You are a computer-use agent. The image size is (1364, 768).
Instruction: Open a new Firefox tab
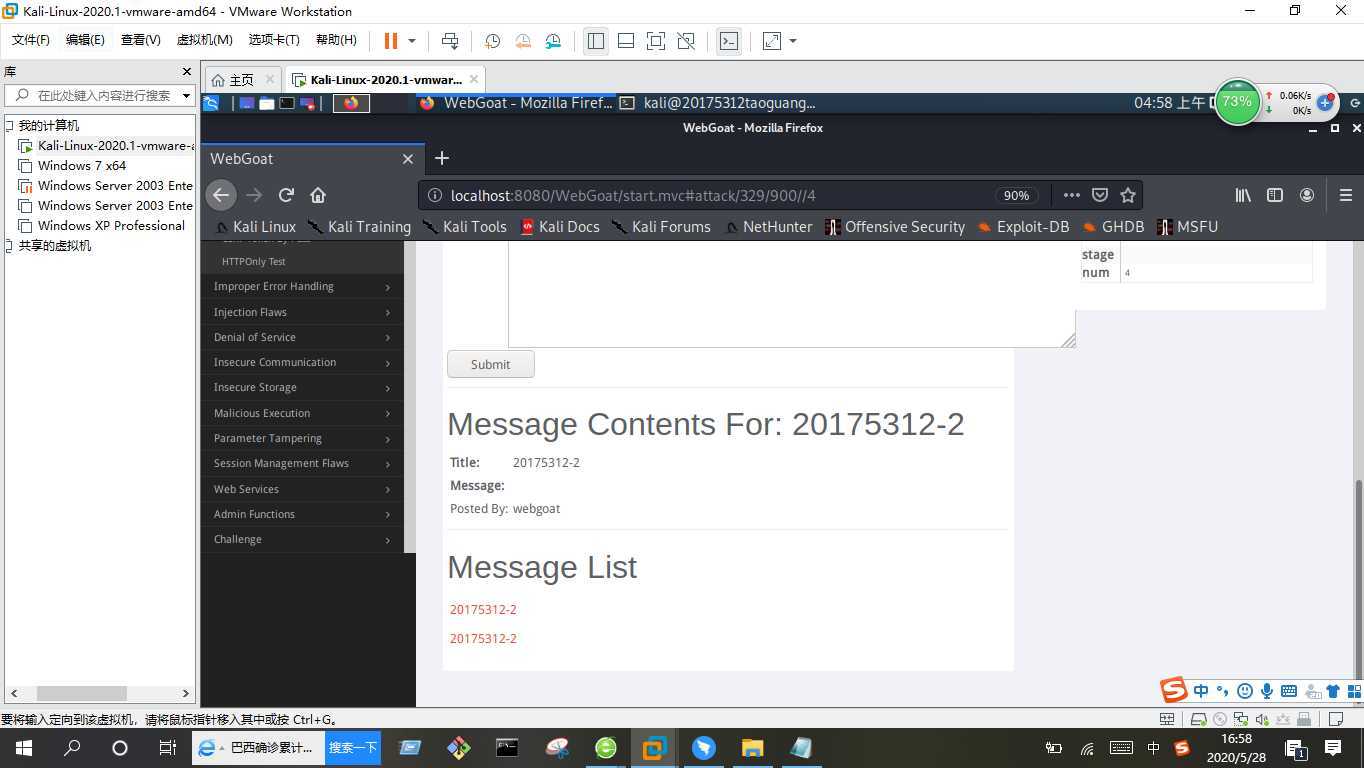(442, 158)
